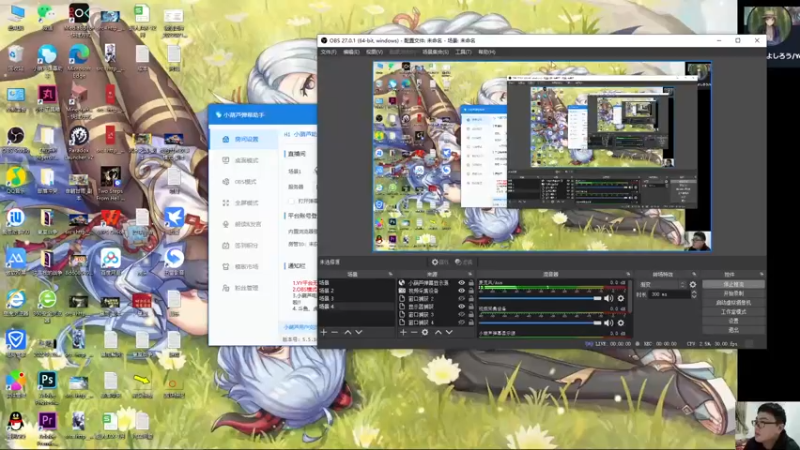Open transition properties gear icon

tap(692, 284)
